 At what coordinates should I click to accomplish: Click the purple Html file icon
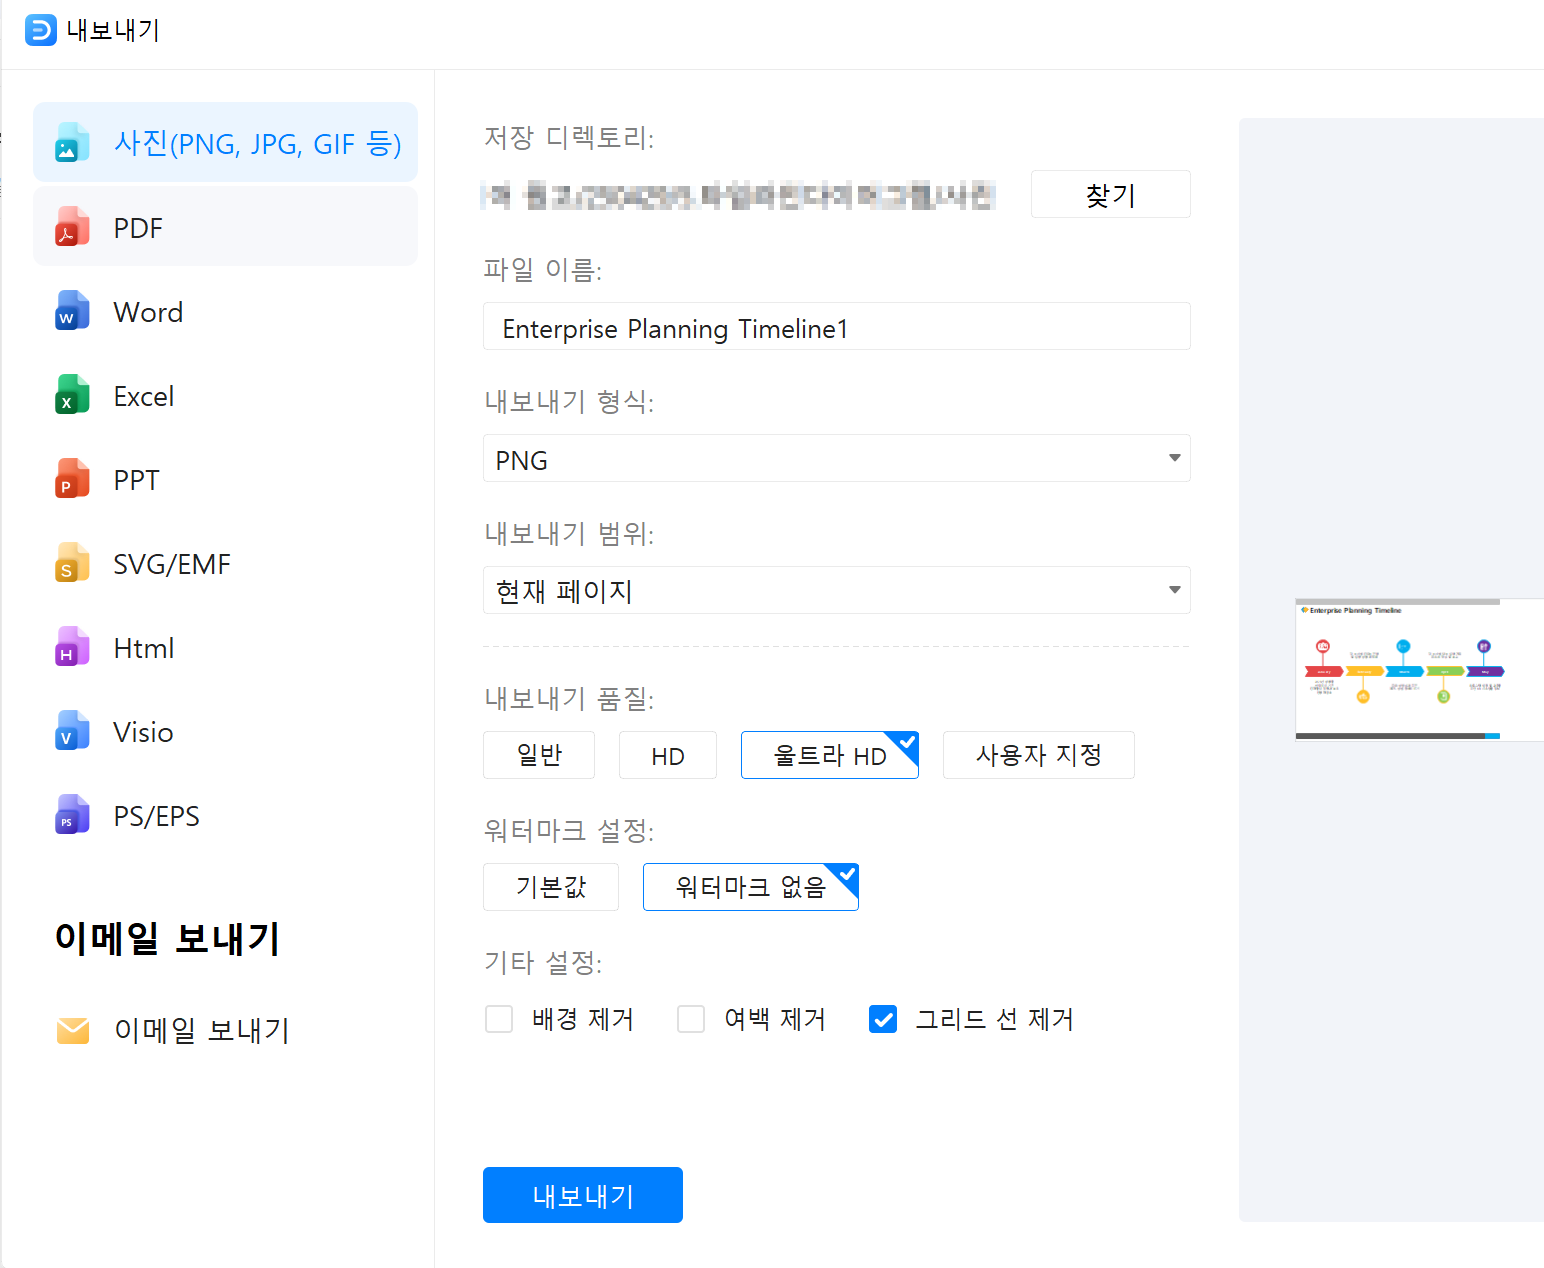tap(72, 646)
